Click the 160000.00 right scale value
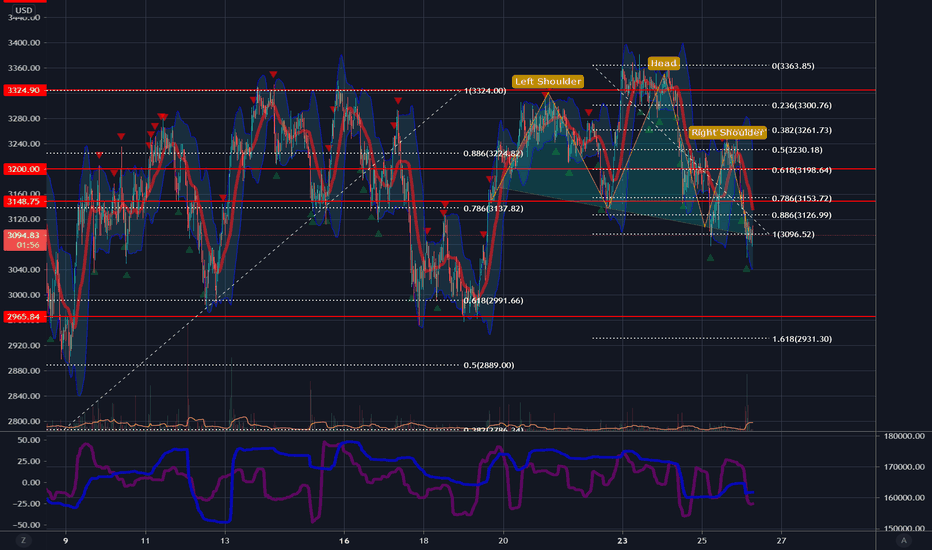This screenshot has width=932, height=550. [904, 498]
